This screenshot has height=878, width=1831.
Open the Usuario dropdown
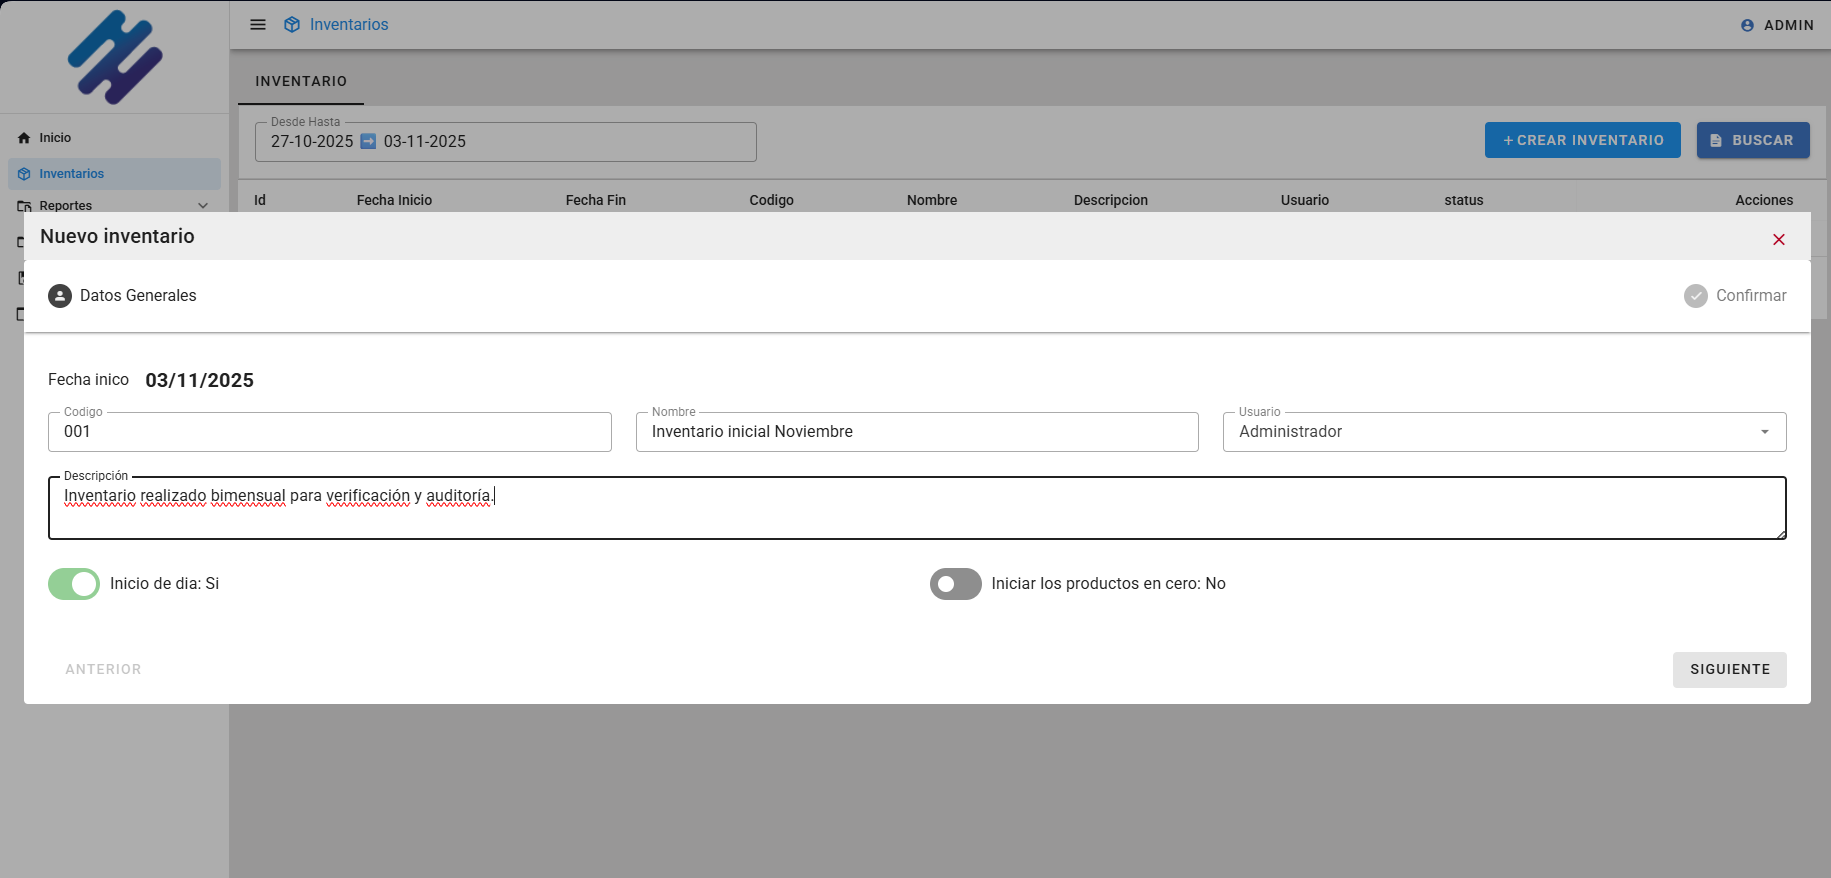coord(1503,432)
